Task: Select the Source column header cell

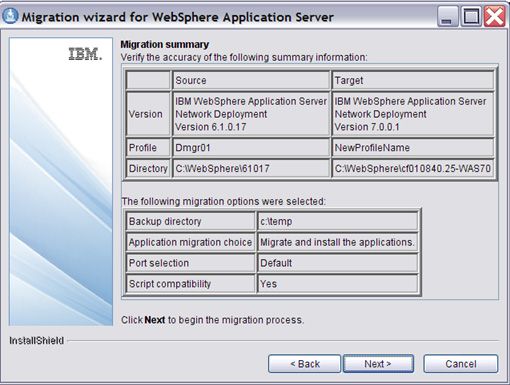Action: [x=251, y=80]
